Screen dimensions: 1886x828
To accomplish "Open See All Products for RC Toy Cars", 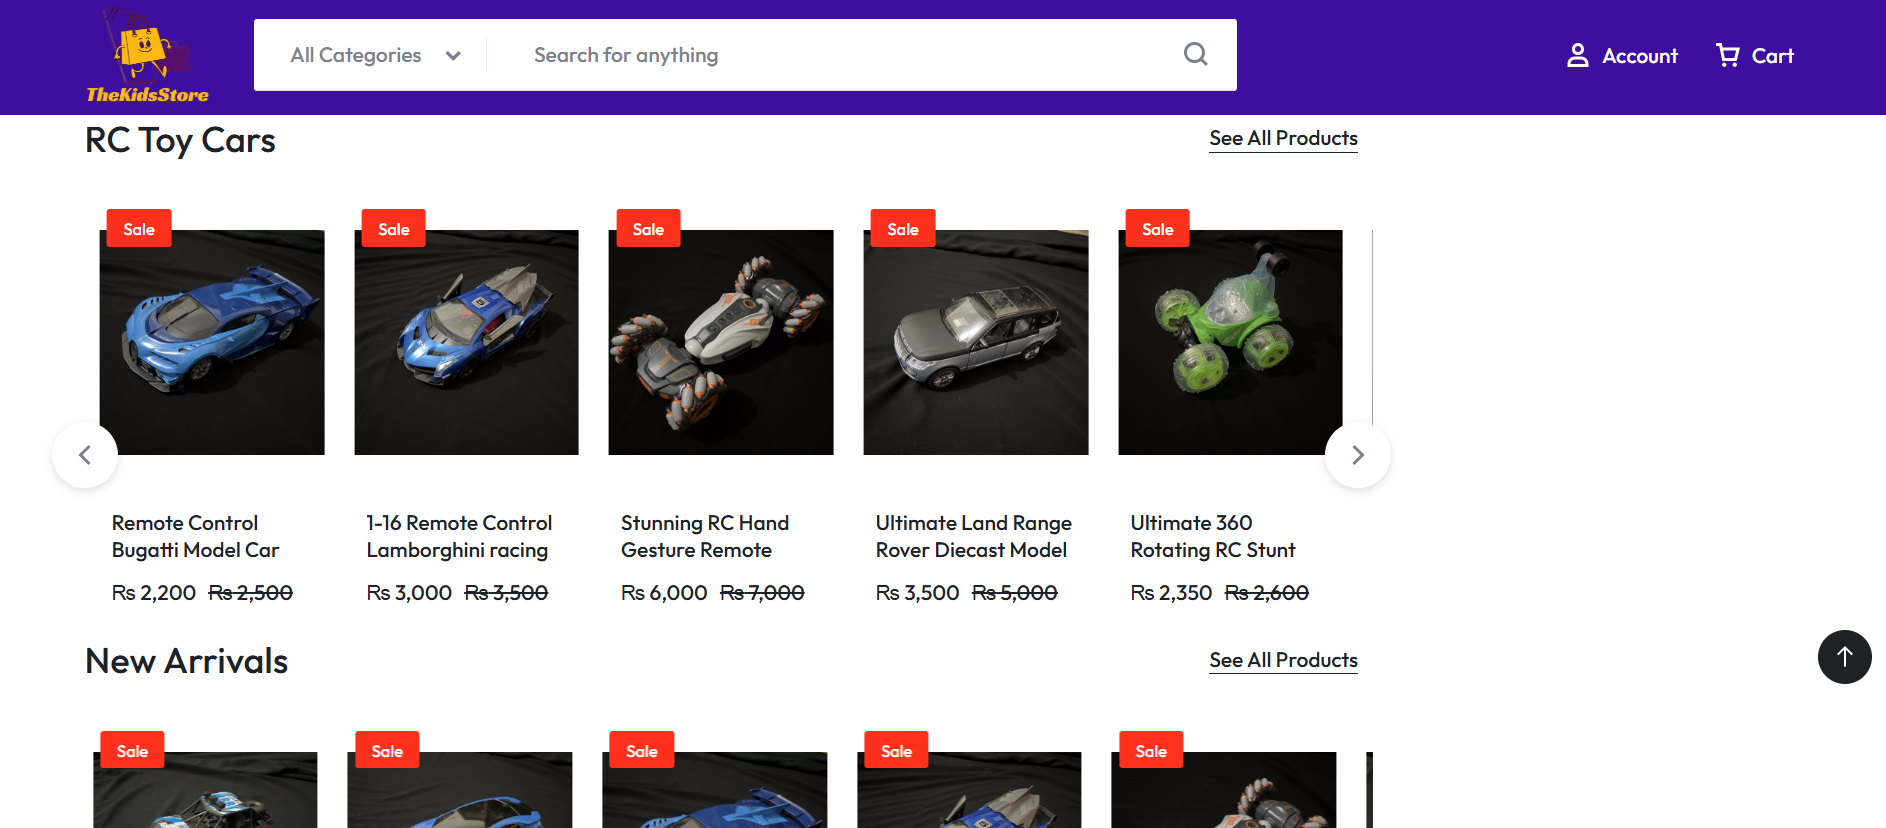I will click(1283, 138).
